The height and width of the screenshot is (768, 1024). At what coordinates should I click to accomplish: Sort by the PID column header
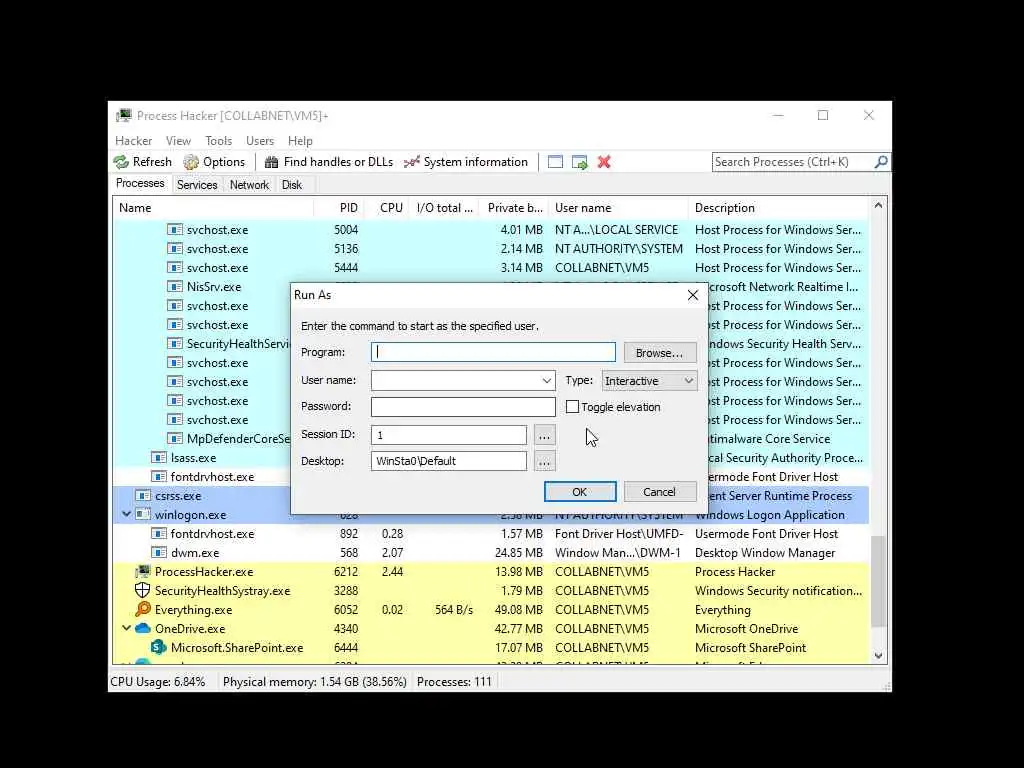[x=338, y=208]
